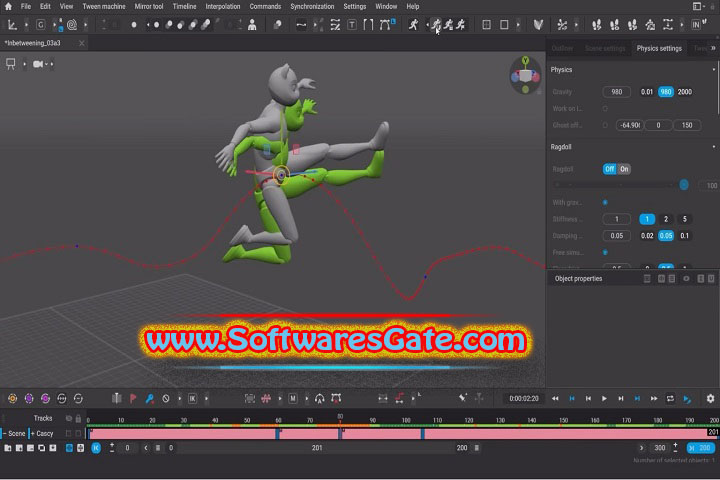Click the eye icon in Object properties header
The height and width of the screenshot is (480, 720).
tap(686, 279)
